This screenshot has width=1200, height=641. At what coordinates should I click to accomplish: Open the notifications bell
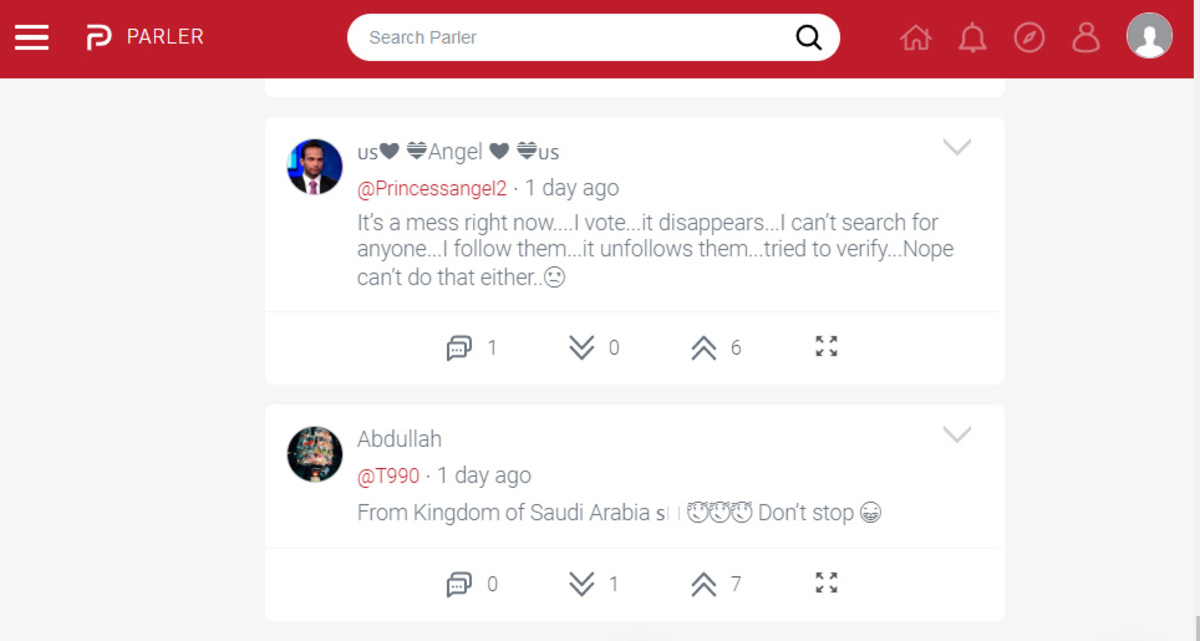(x=972, y=38)
